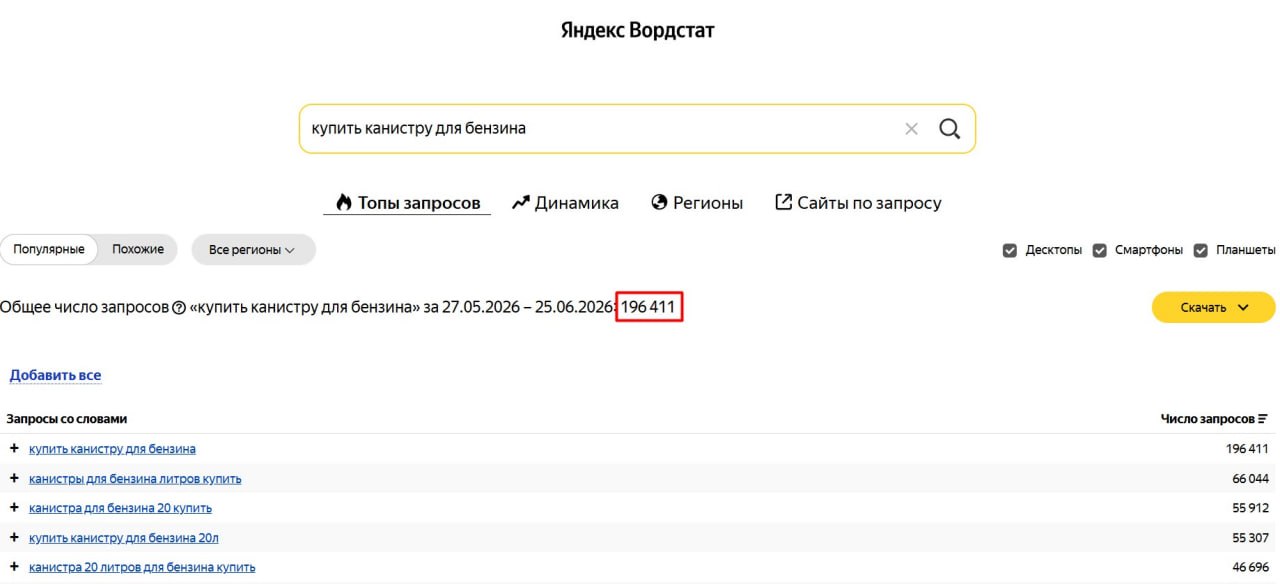The width and height of the screenshot is (1280, 584).
Task: Open link 'купить канистру для бензина 20л'
Action: 124,538
